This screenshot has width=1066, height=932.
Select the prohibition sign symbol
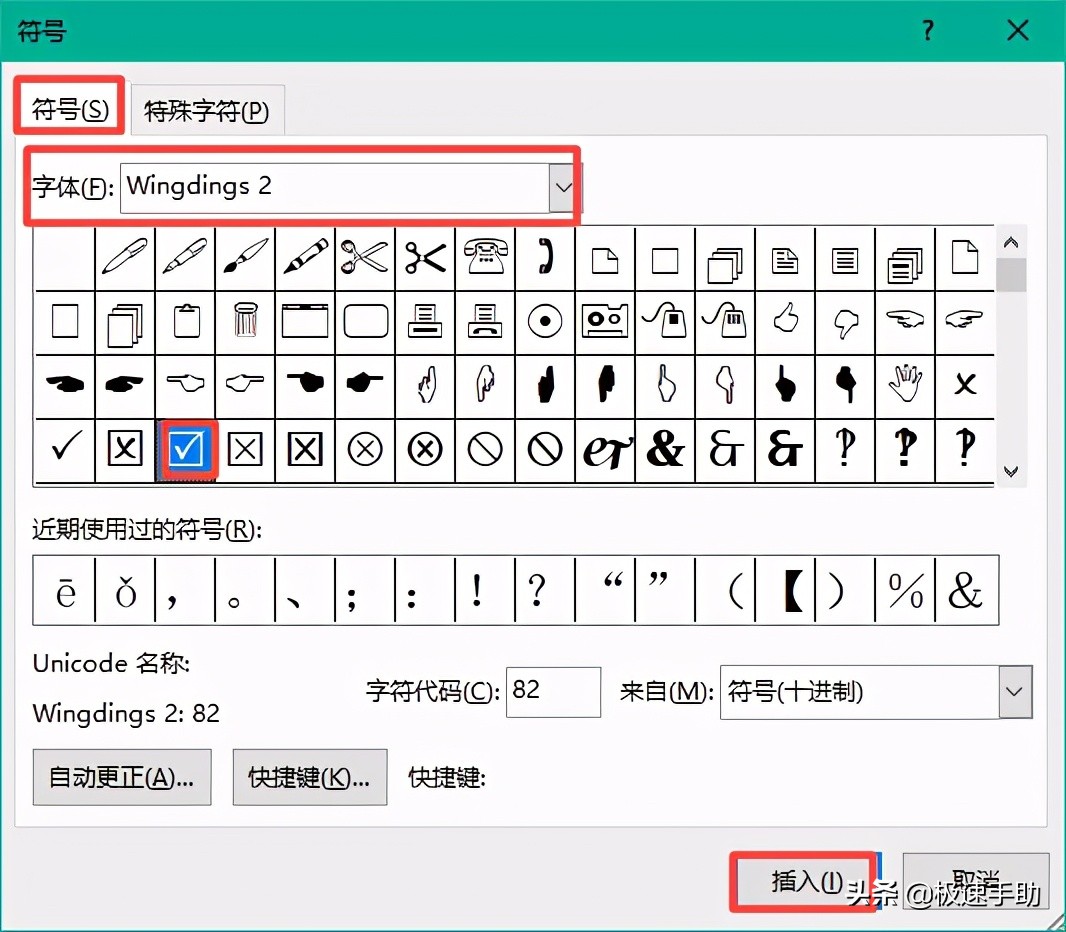click(x=485, y=448)
